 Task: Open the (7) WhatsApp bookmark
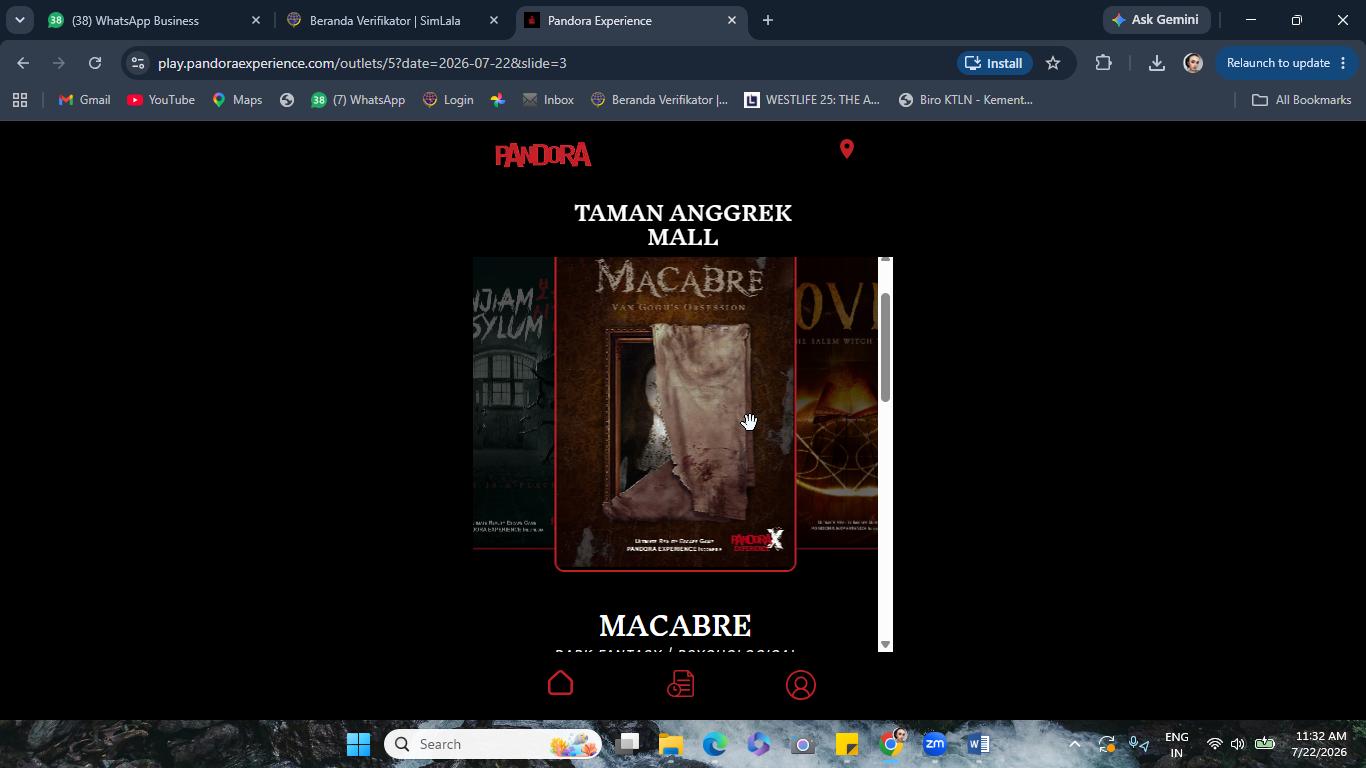click(358, 100)
